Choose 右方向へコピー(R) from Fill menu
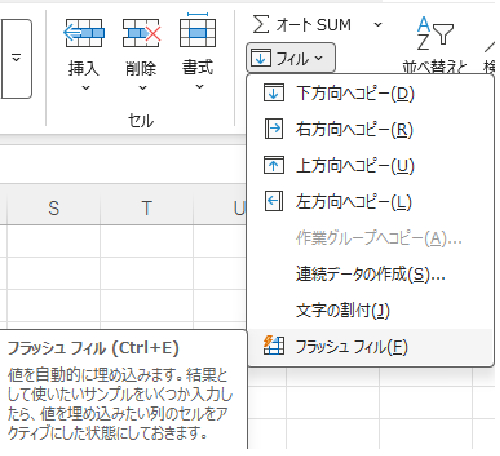This screenshot has width=500, height=456. coord(371,129)
